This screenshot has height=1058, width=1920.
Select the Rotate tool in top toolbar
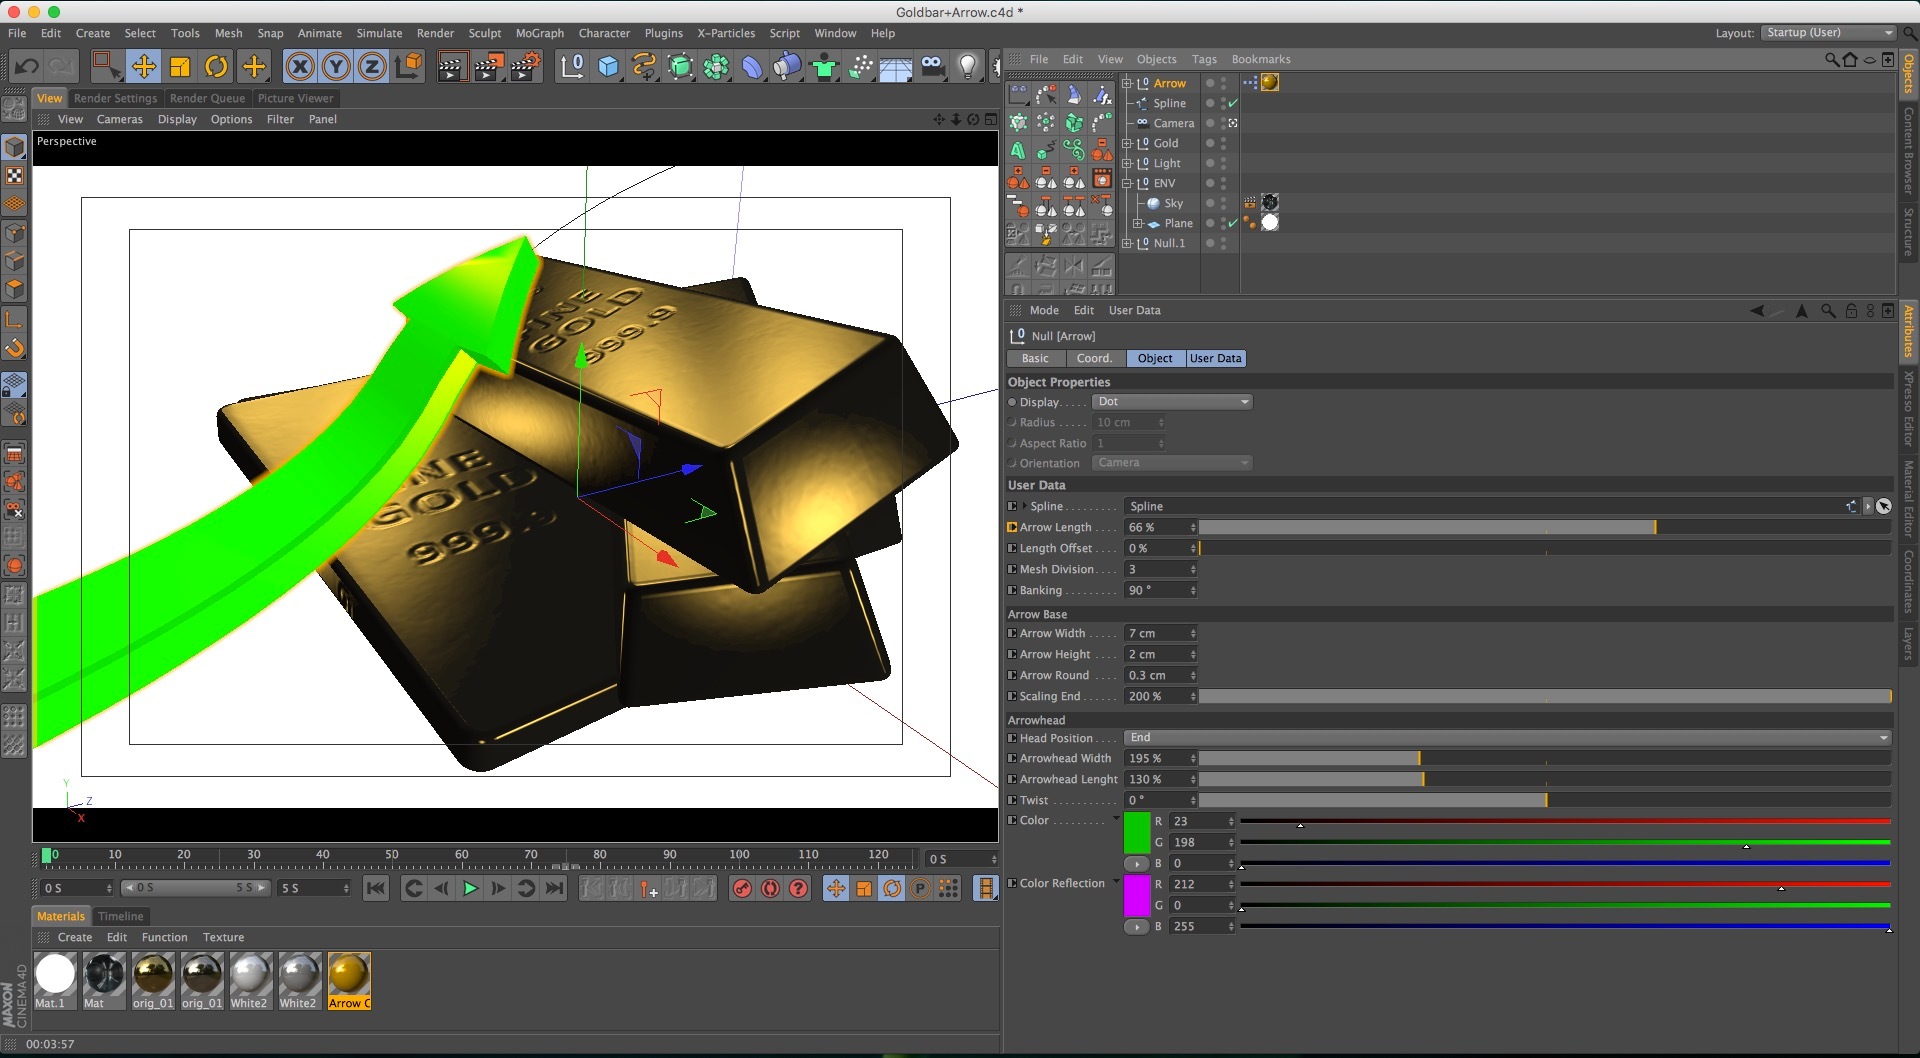tap(216, 67)
